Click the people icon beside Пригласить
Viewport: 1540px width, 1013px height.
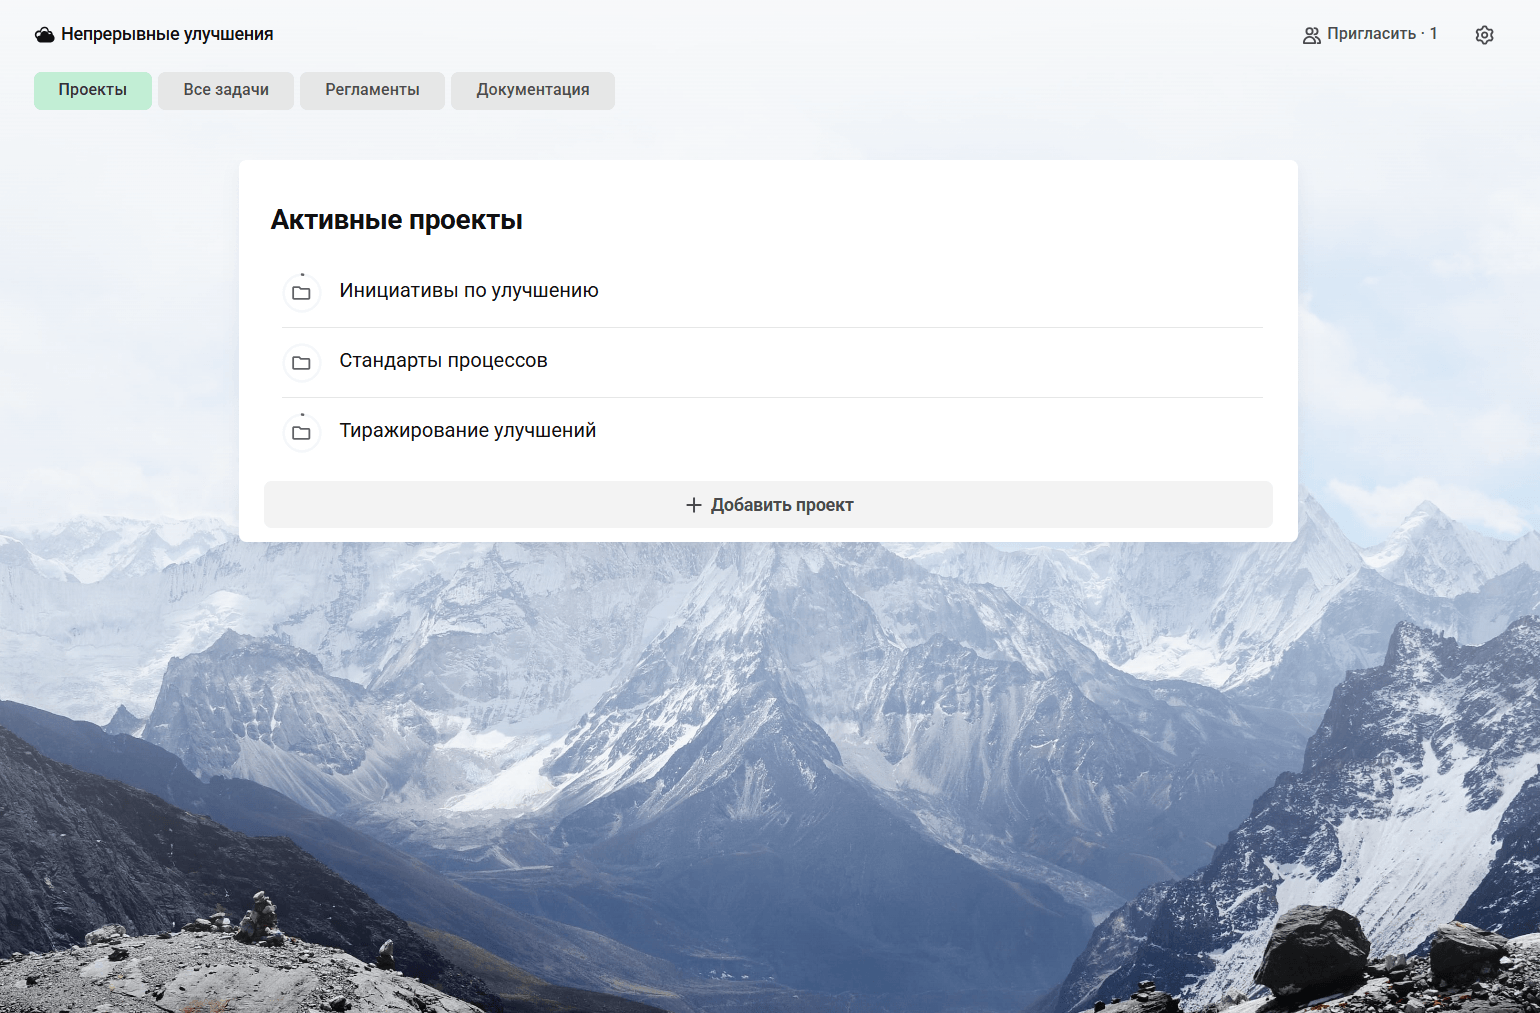[x=1311, y=35]
